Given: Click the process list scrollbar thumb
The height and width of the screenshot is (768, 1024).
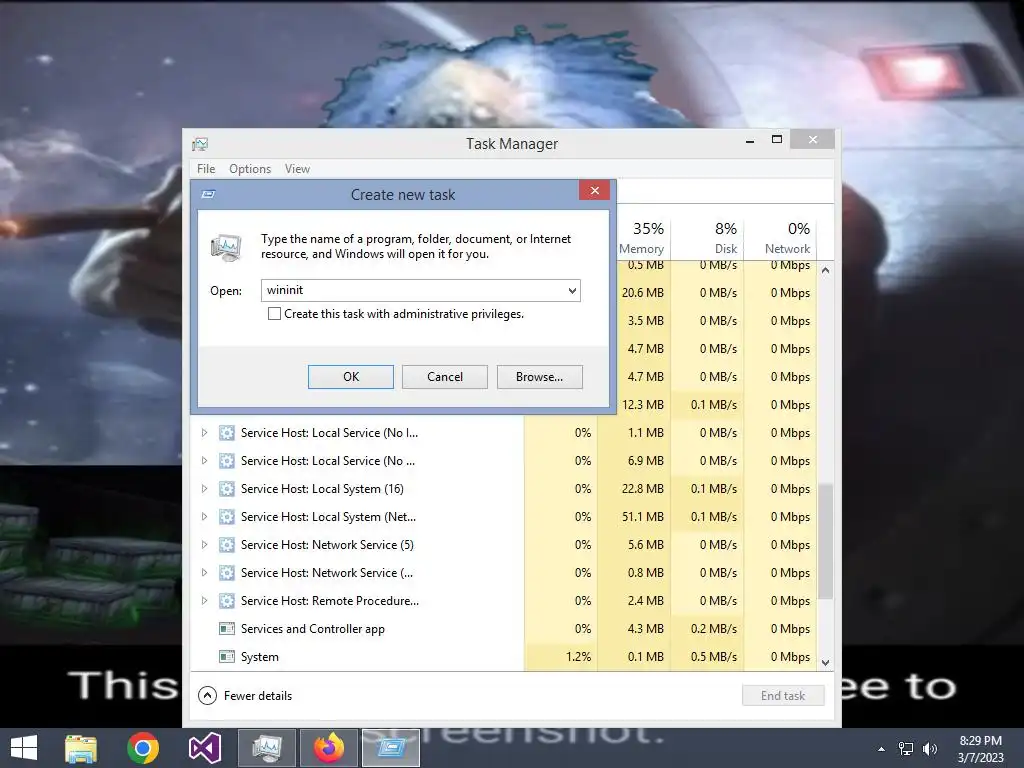Looking at the screenshot, I should click(825, 541).
